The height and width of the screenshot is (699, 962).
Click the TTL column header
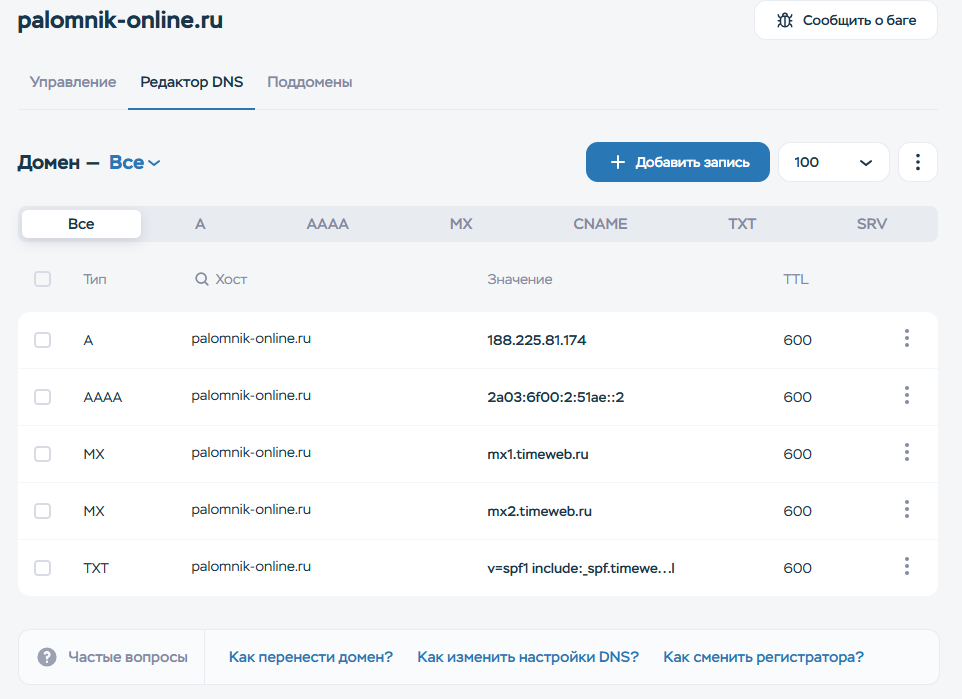[x=796, y=279]
